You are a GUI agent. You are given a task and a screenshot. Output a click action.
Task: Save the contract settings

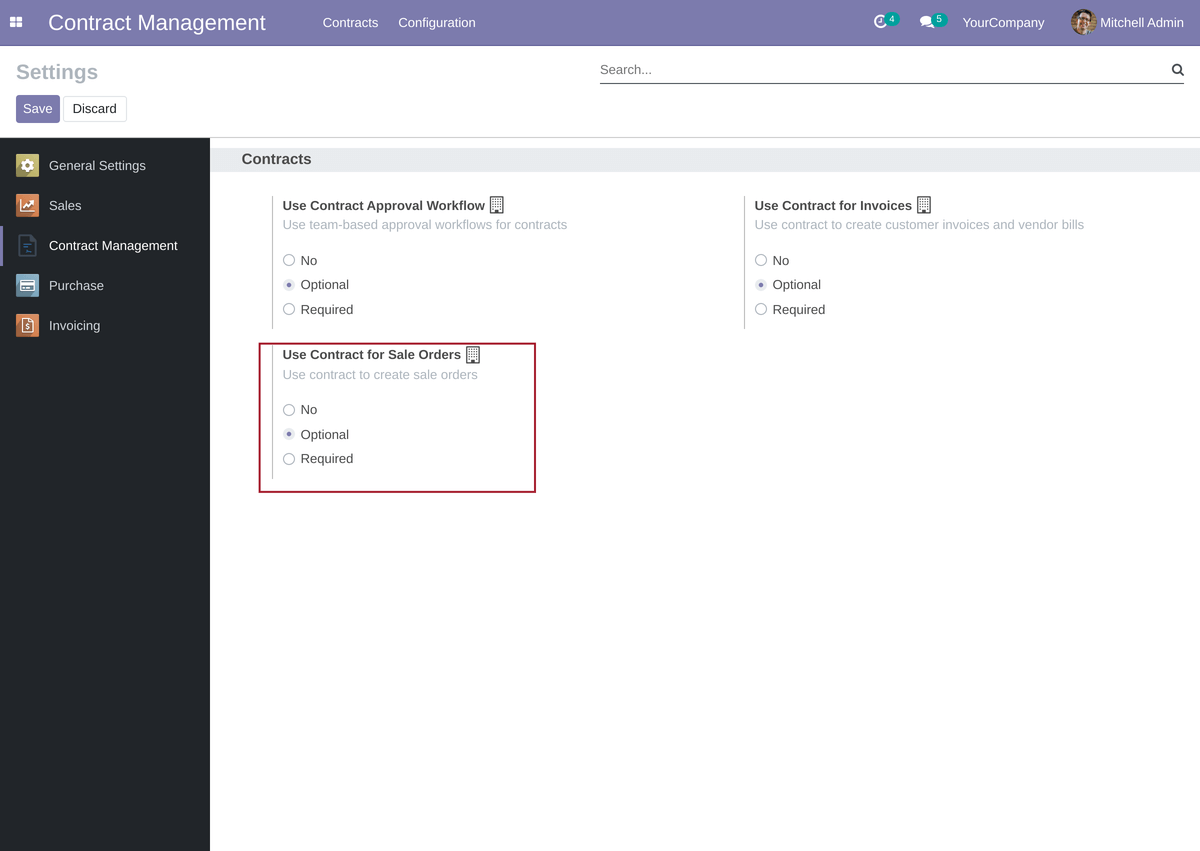[37, 108]
